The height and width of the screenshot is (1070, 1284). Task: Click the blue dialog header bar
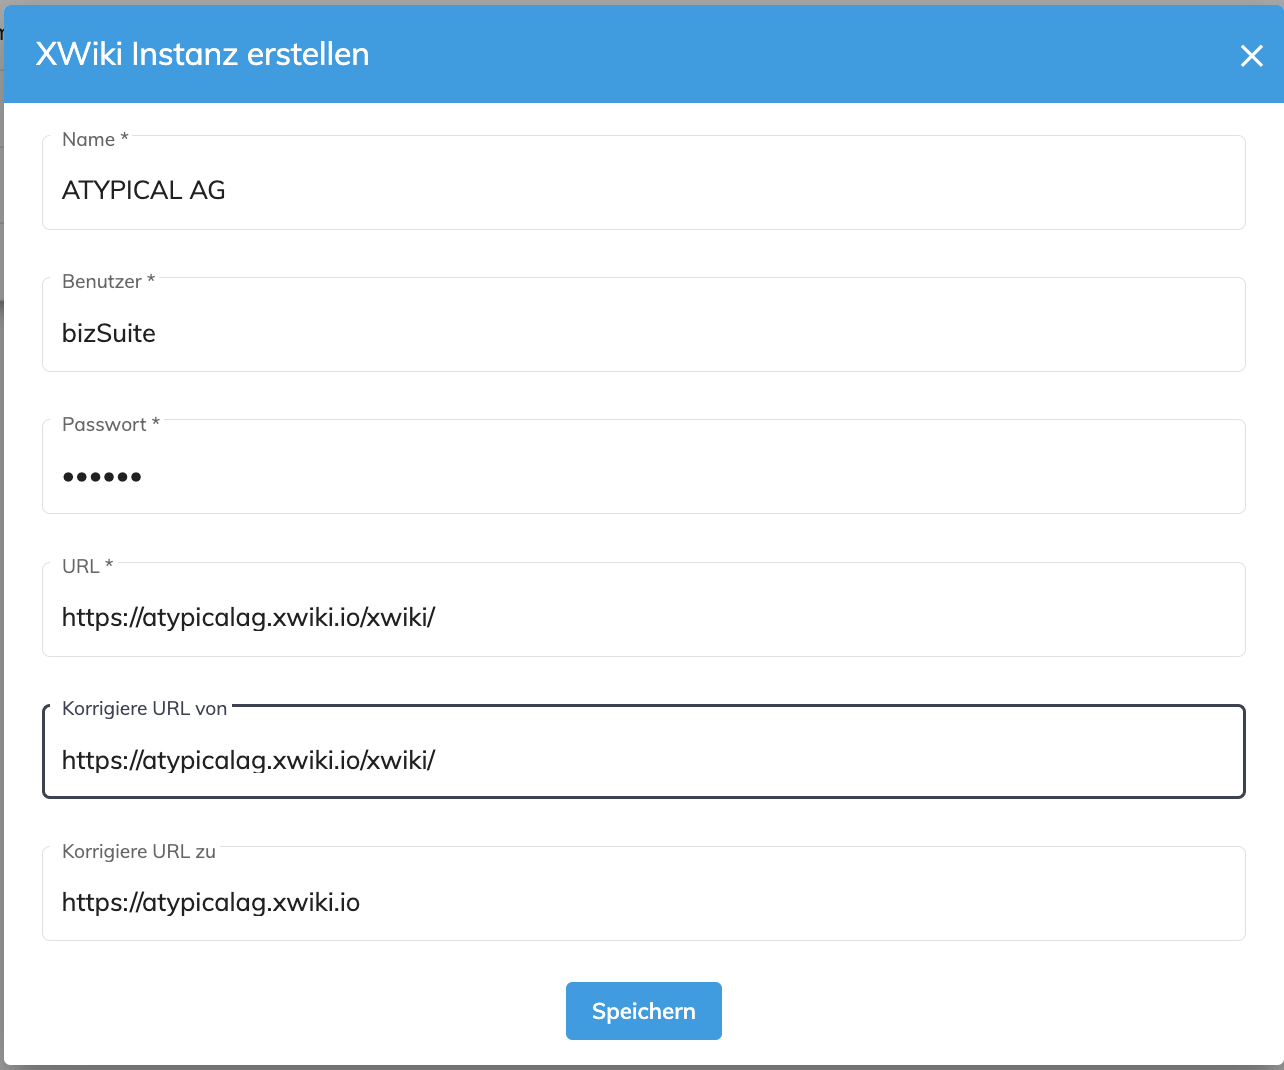coord(644,54)
